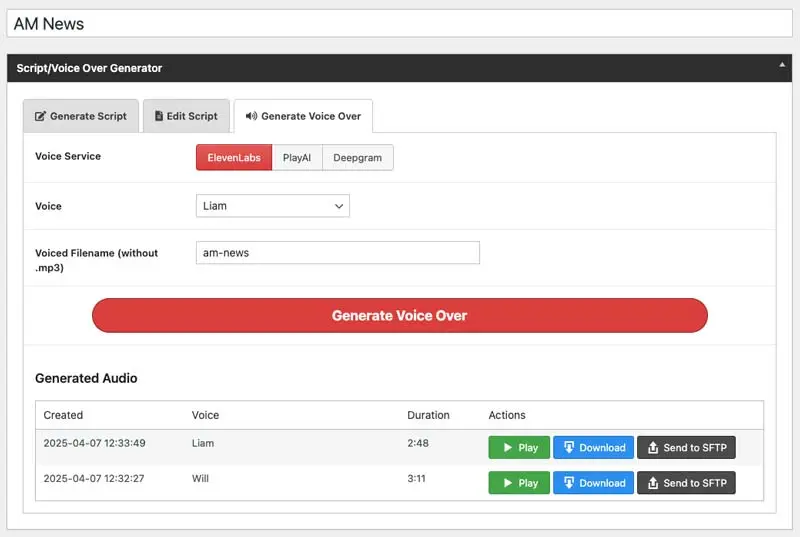Click the red Generate Voice Over button

[x=399, y=315]
